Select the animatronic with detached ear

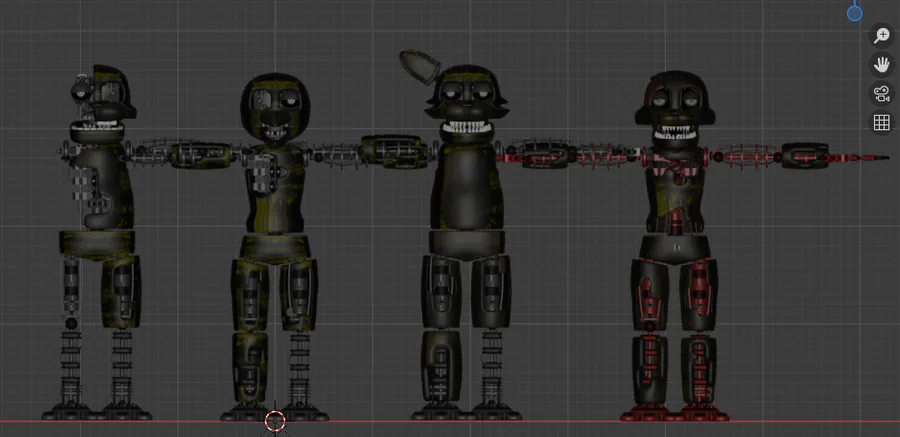(x=466, y=235)
